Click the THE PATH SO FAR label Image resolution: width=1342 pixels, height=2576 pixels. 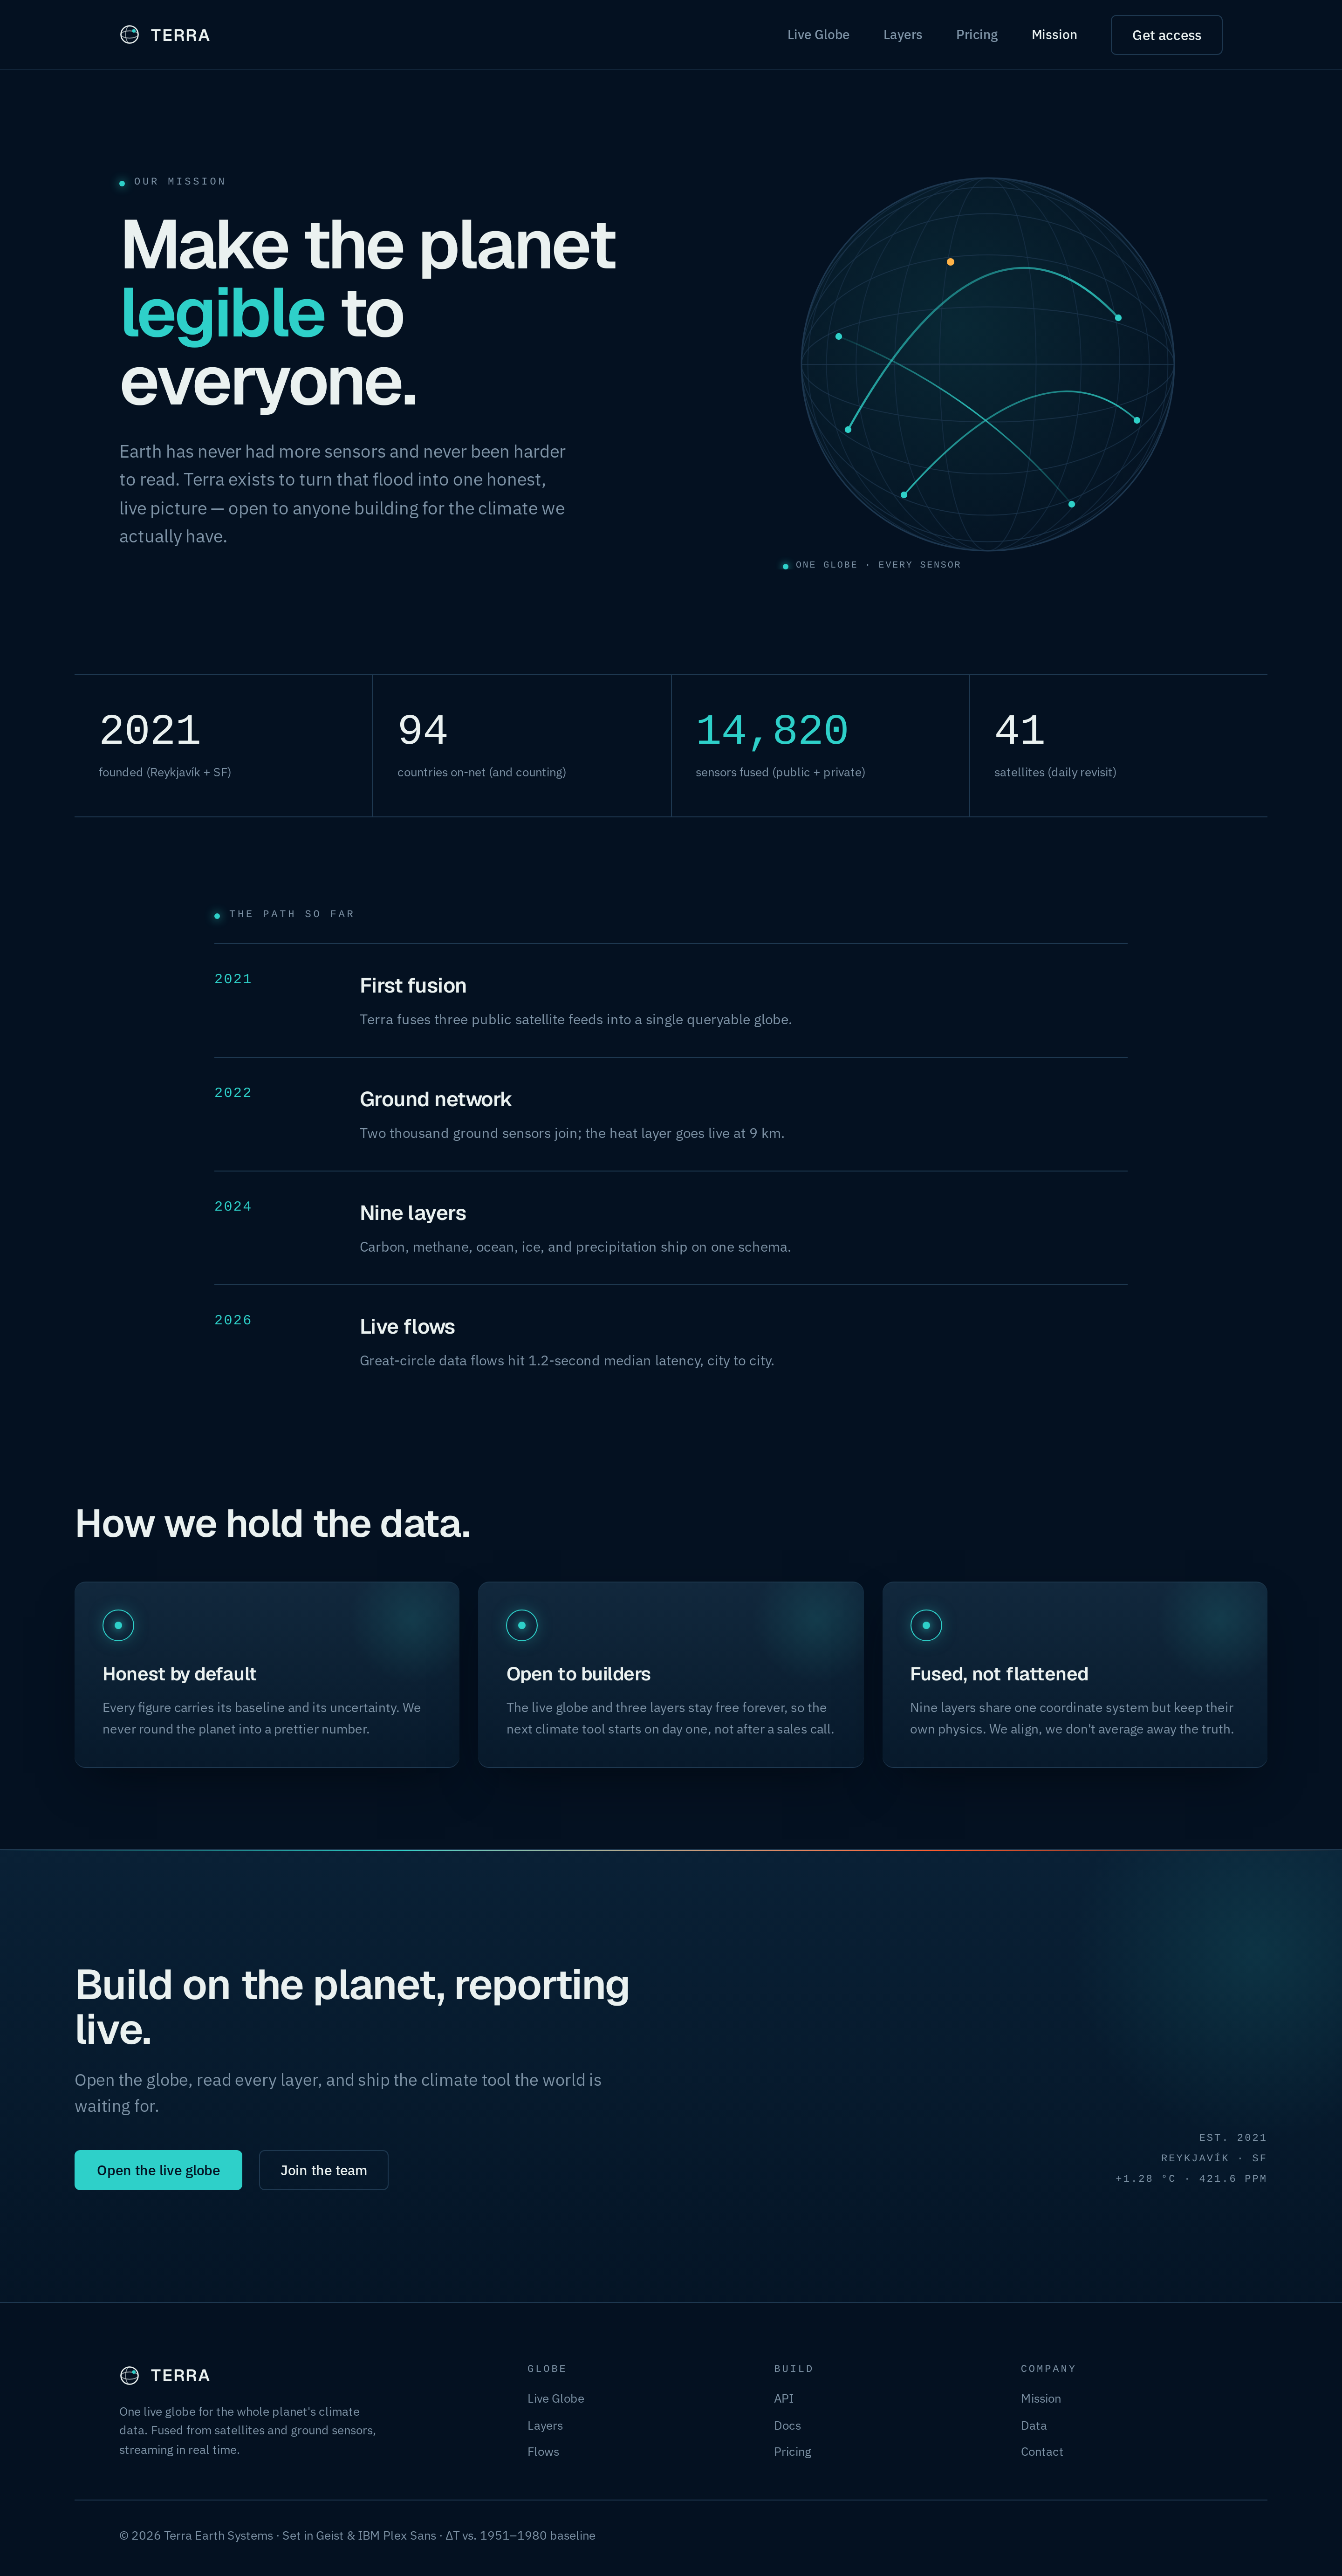tap(292, 914)
